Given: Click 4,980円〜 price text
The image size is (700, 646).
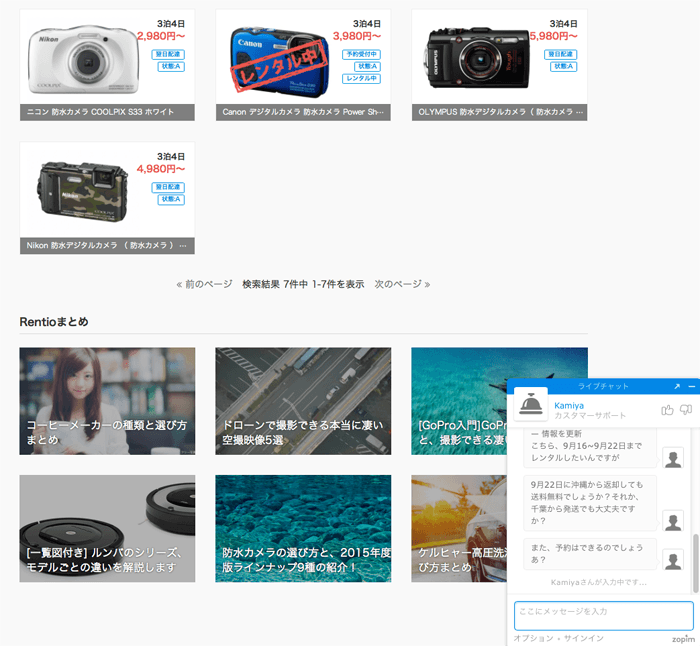Looking at the screenshot, I should tap(161, 169).
